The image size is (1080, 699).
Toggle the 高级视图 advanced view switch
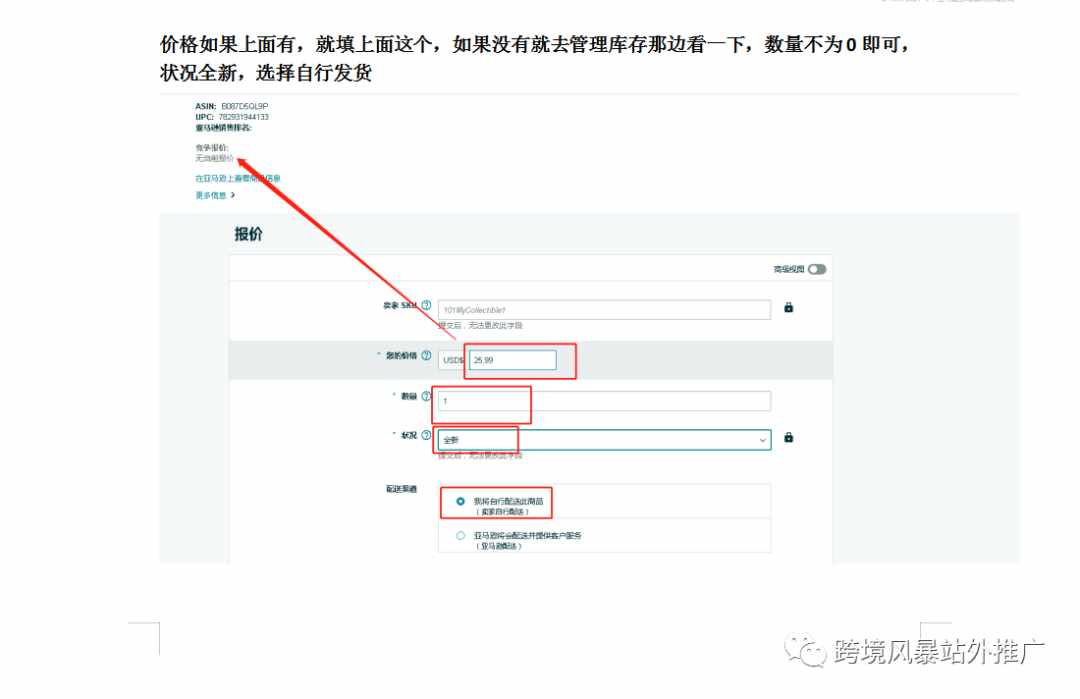pos(817,269)
